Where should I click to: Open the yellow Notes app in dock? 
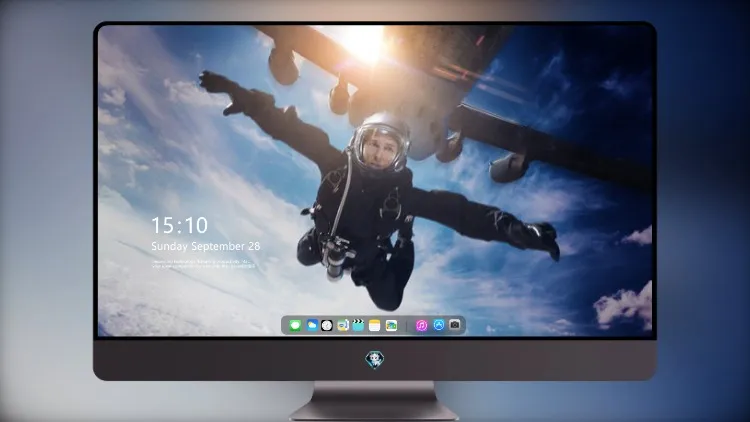point(375,325)
